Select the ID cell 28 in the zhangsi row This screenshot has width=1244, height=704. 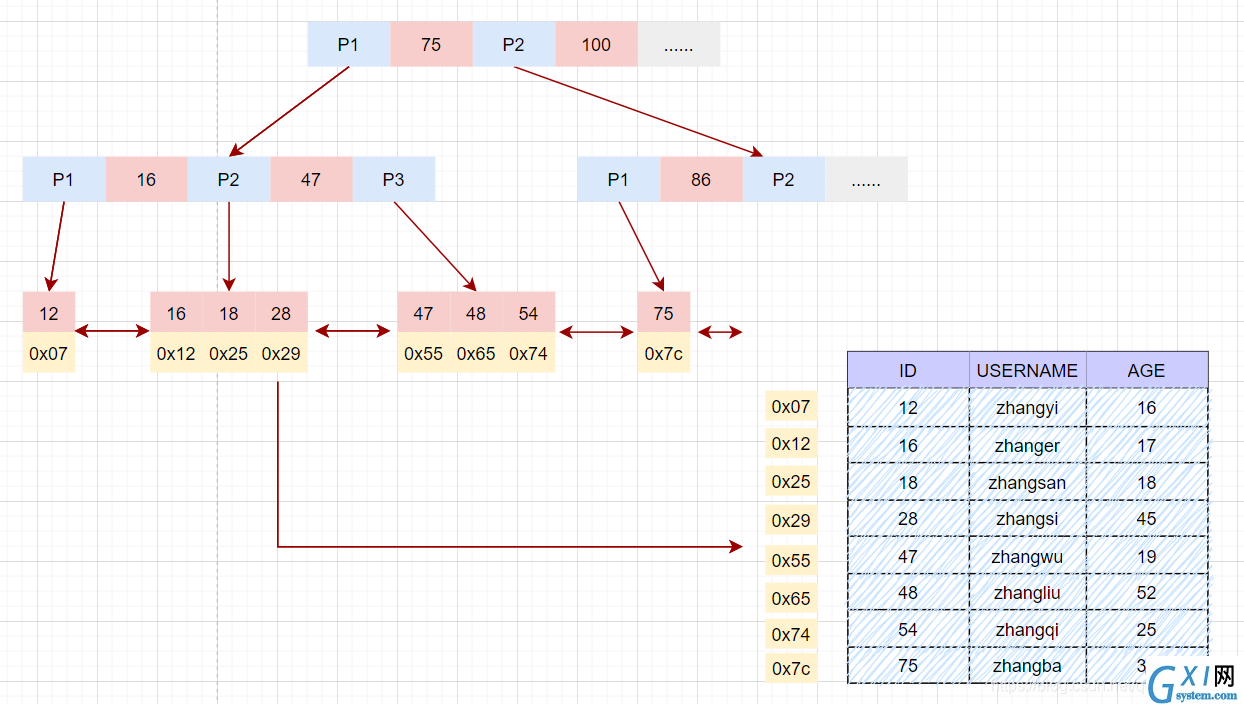908,518
